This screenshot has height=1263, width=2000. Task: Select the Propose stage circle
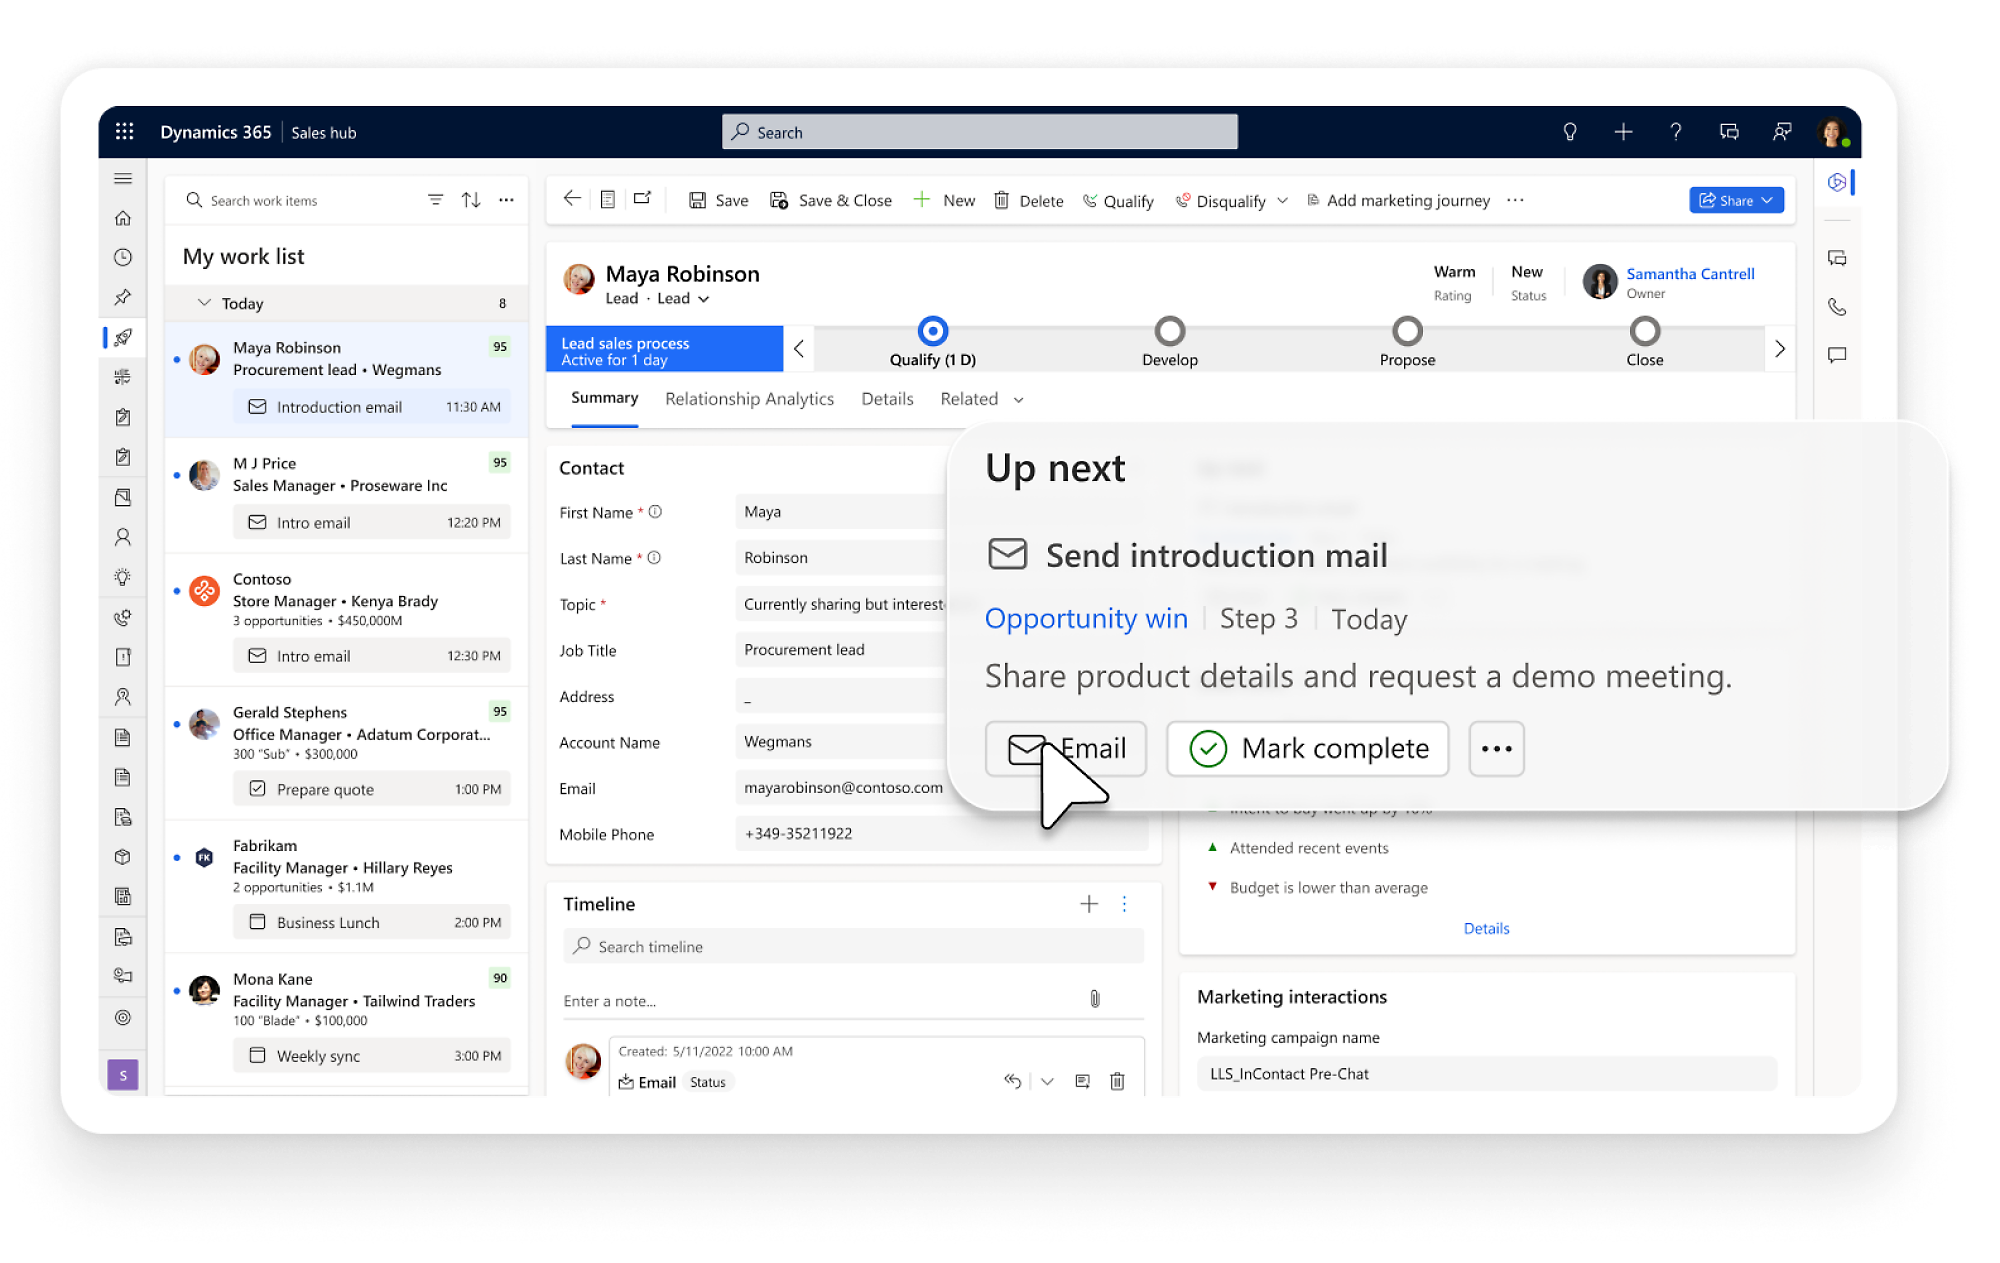click(x=1407, y=331)
